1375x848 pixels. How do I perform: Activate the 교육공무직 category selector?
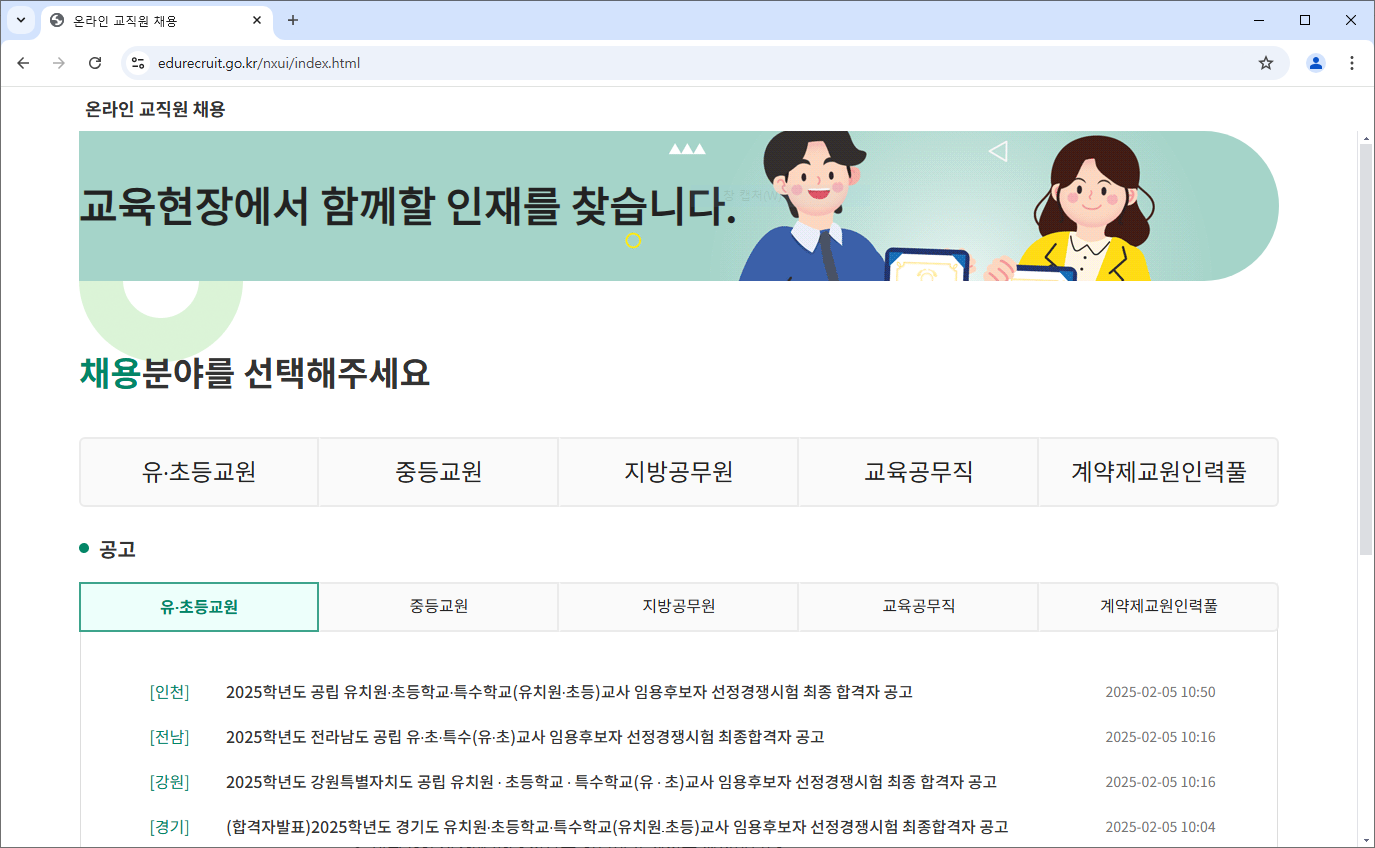point(917,472)
